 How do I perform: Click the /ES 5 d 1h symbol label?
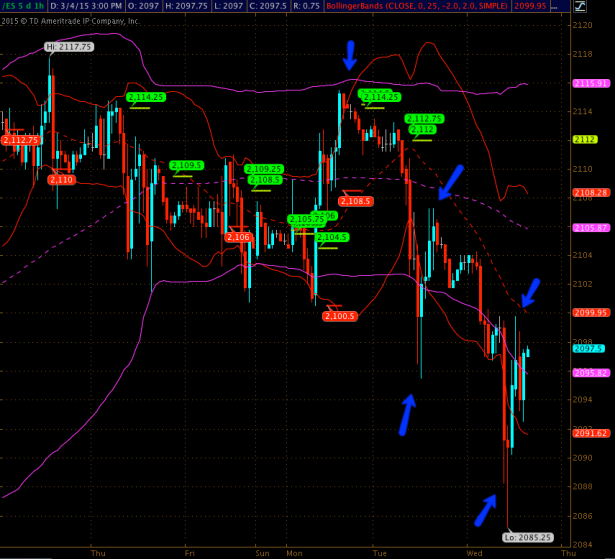click(x=28, y=7)
